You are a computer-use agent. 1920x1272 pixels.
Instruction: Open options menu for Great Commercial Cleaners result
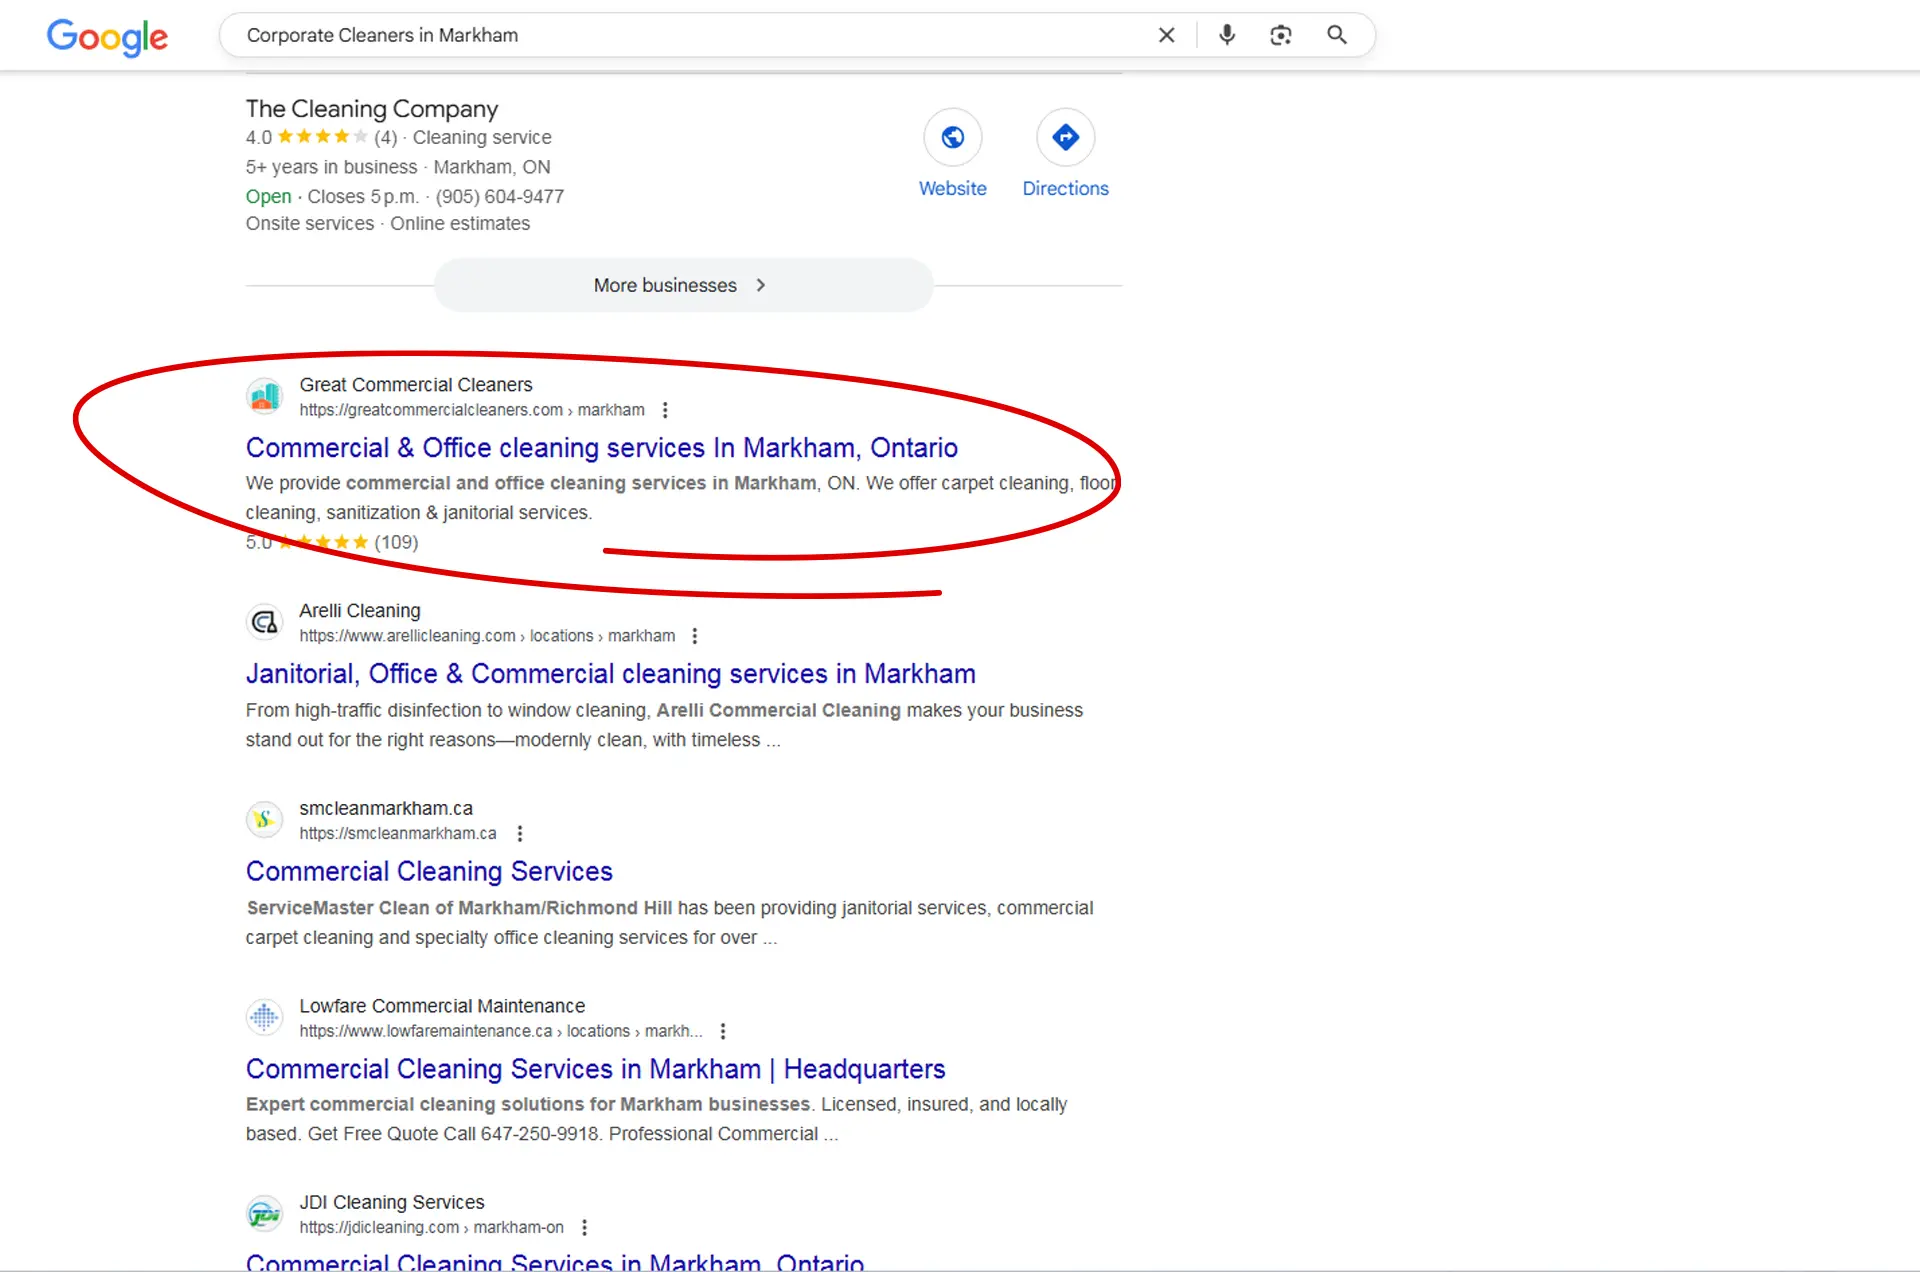click(x=665, y=410)
